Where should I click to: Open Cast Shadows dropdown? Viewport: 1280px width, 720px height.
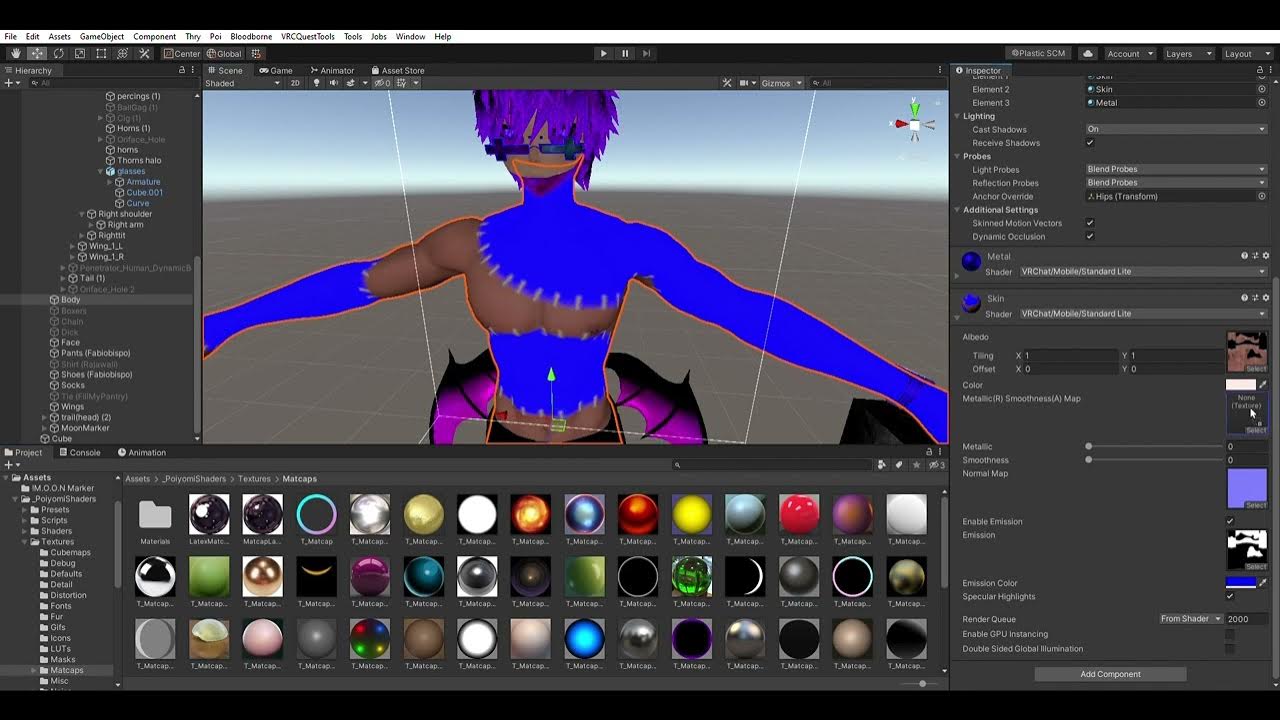tap(1176, 129)
